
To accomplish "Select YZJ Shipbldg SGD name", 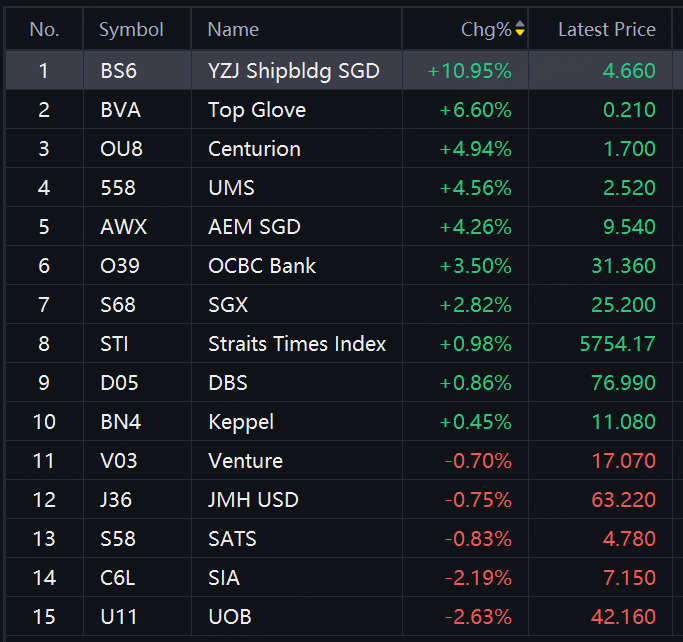I will (x=294, y=71).
